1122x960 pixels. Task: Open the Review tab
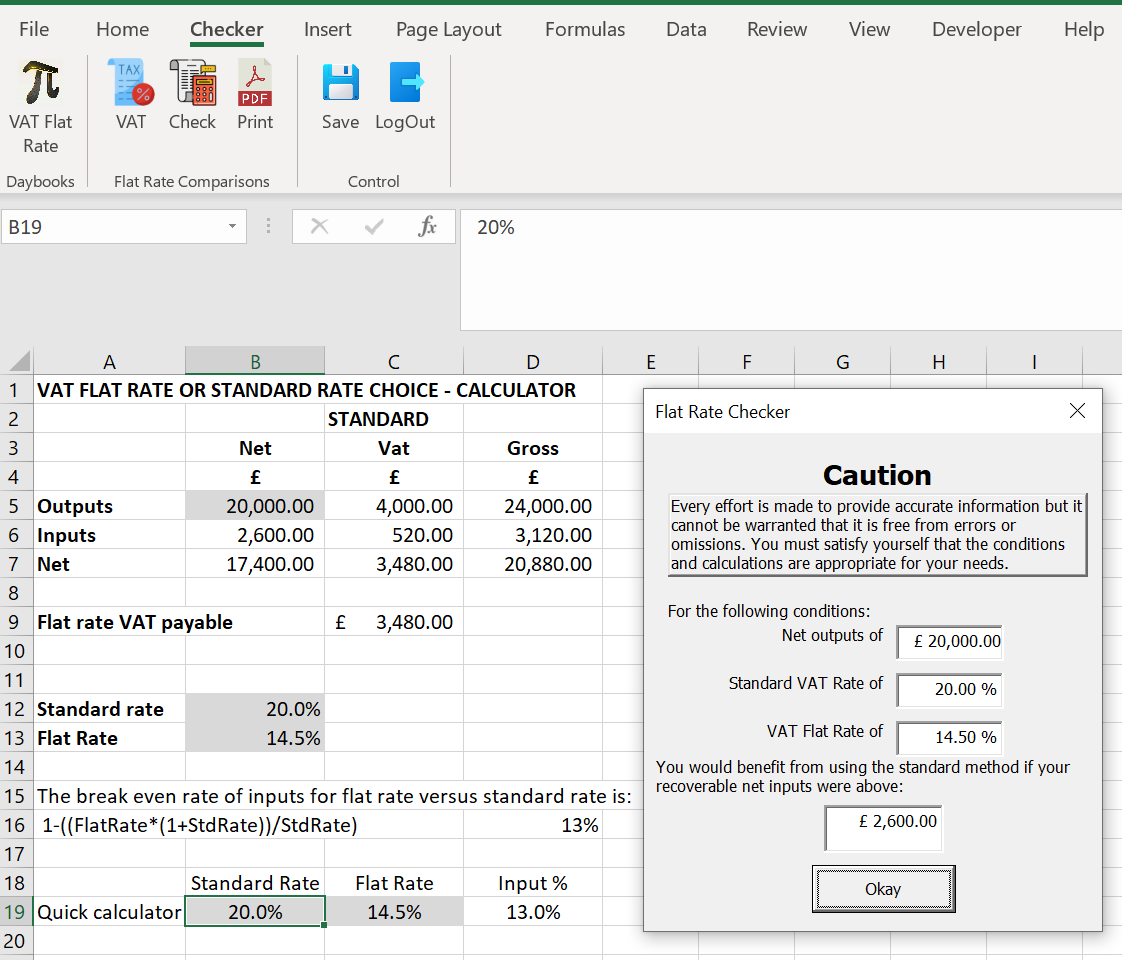777,29
